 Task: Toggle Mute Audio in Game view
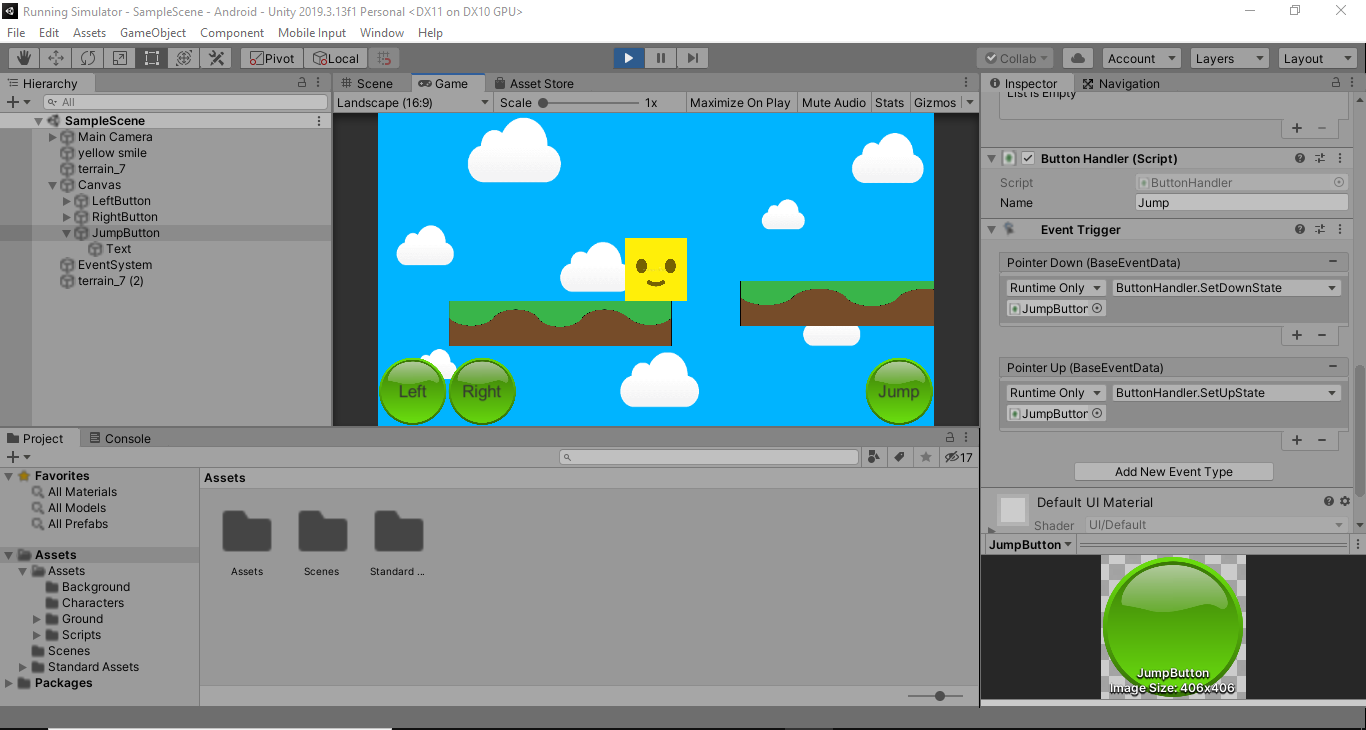tap(834, 102)
